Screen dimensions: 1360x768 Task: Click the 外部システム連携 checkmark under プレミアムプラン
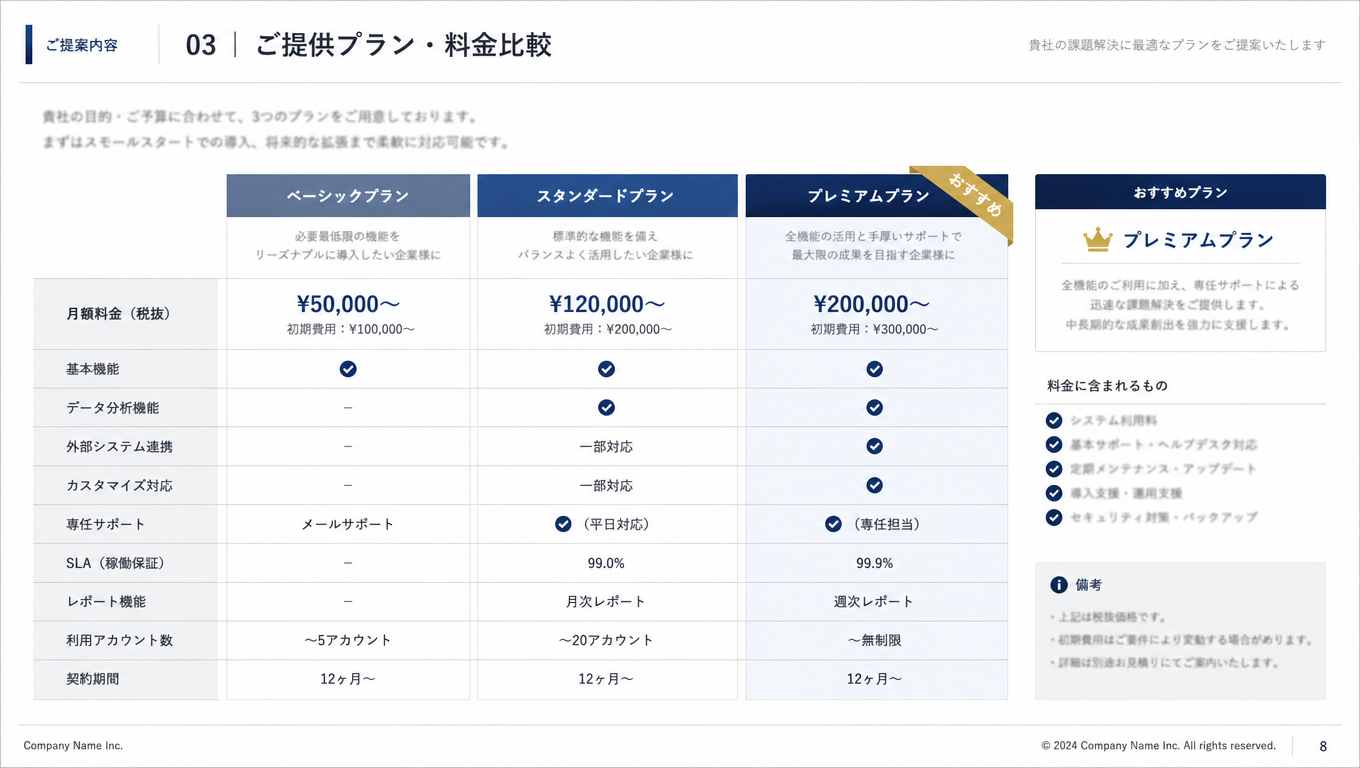(875, 446)
